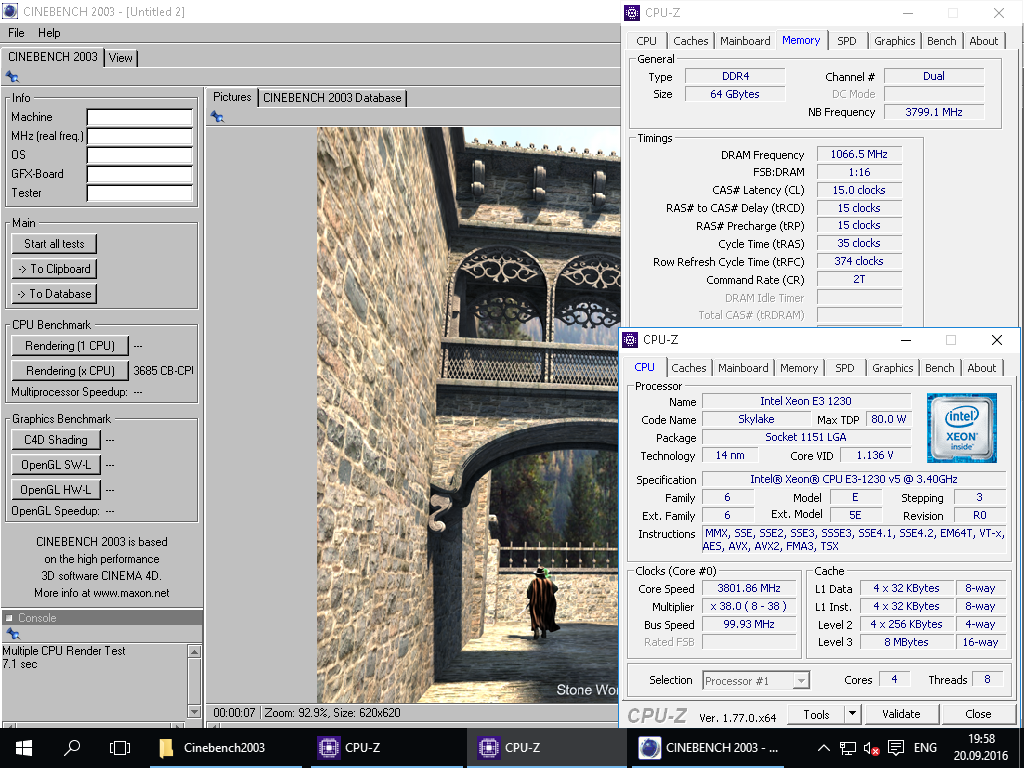Click the Console panel header square icon
This screenshot has width=1024, height=768.
(x=9, y=618)
